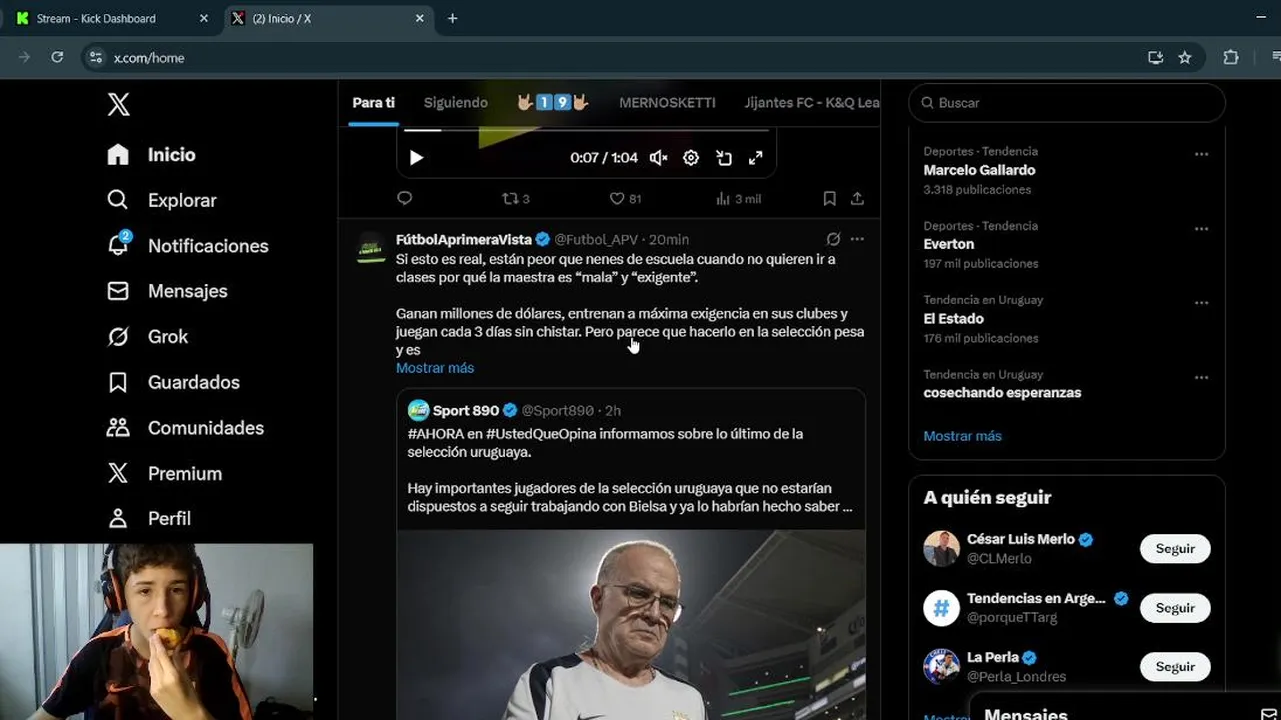Screen dimensions: 1281x720
Task: Bookmark this page with the star
Action: coord(1185,57)
